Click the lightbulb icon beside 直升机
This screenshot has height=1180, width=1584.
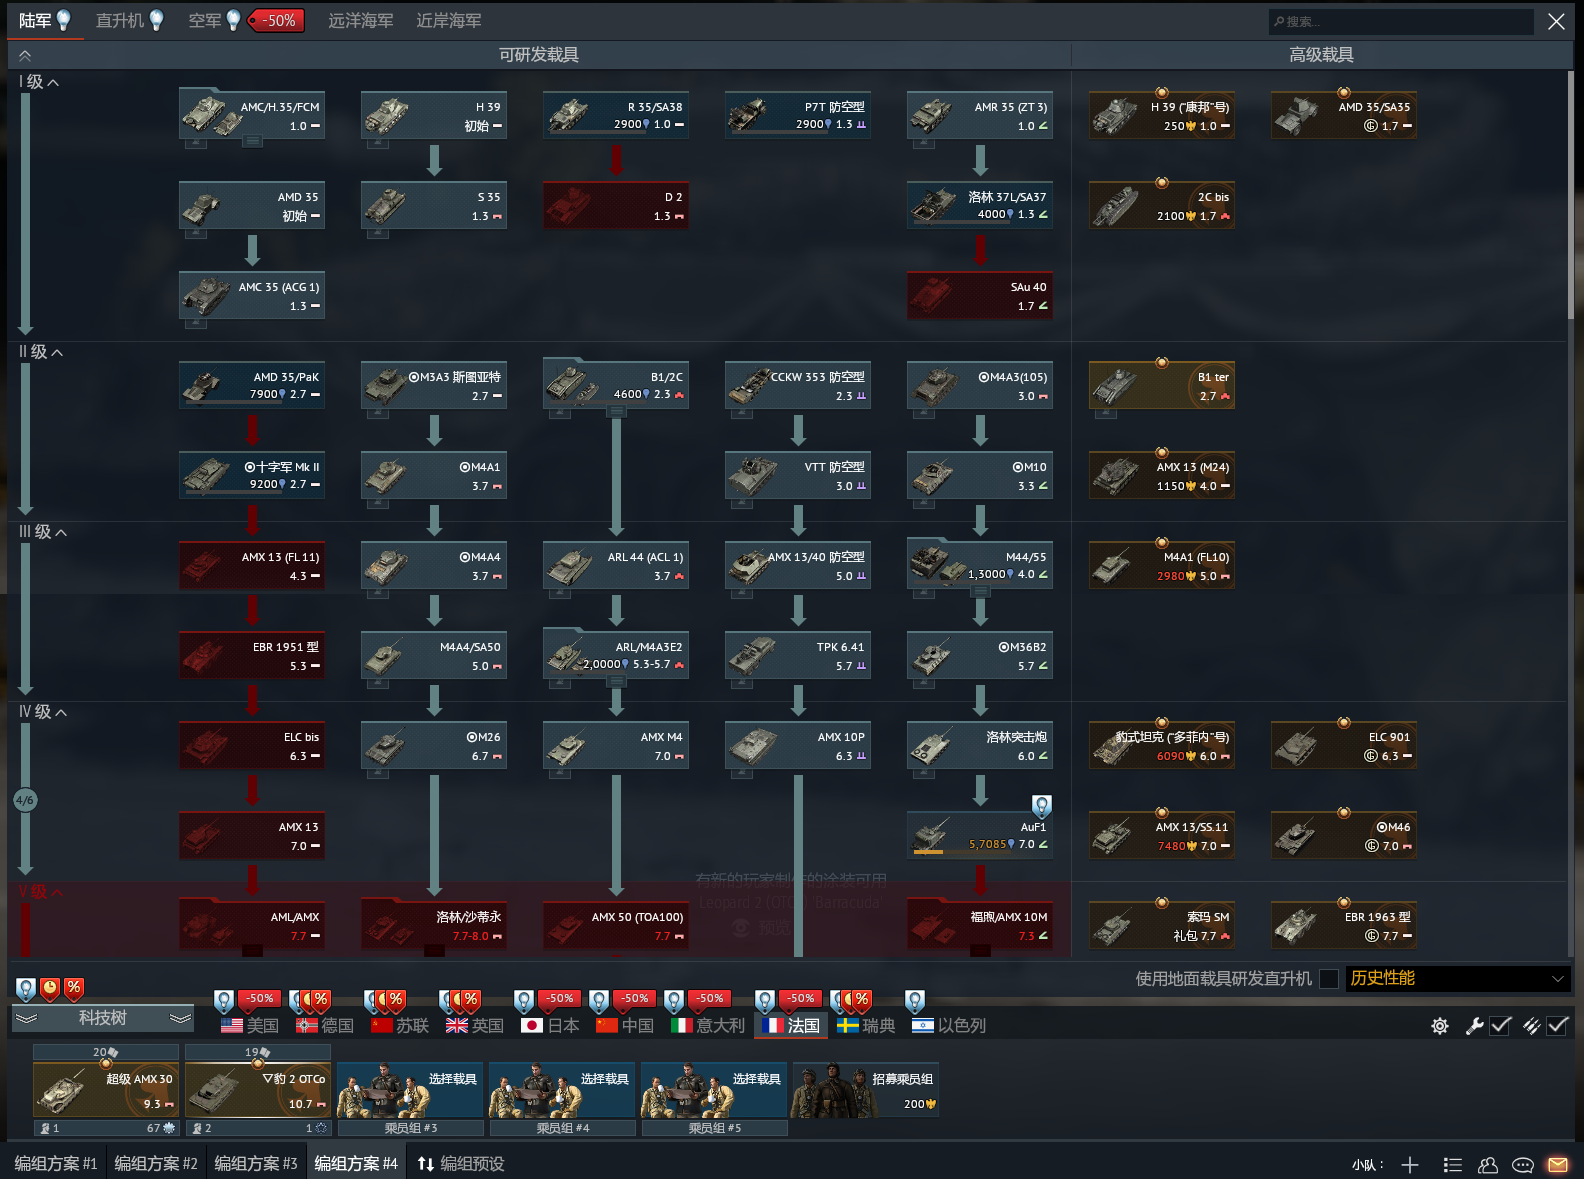coord(156,20)
